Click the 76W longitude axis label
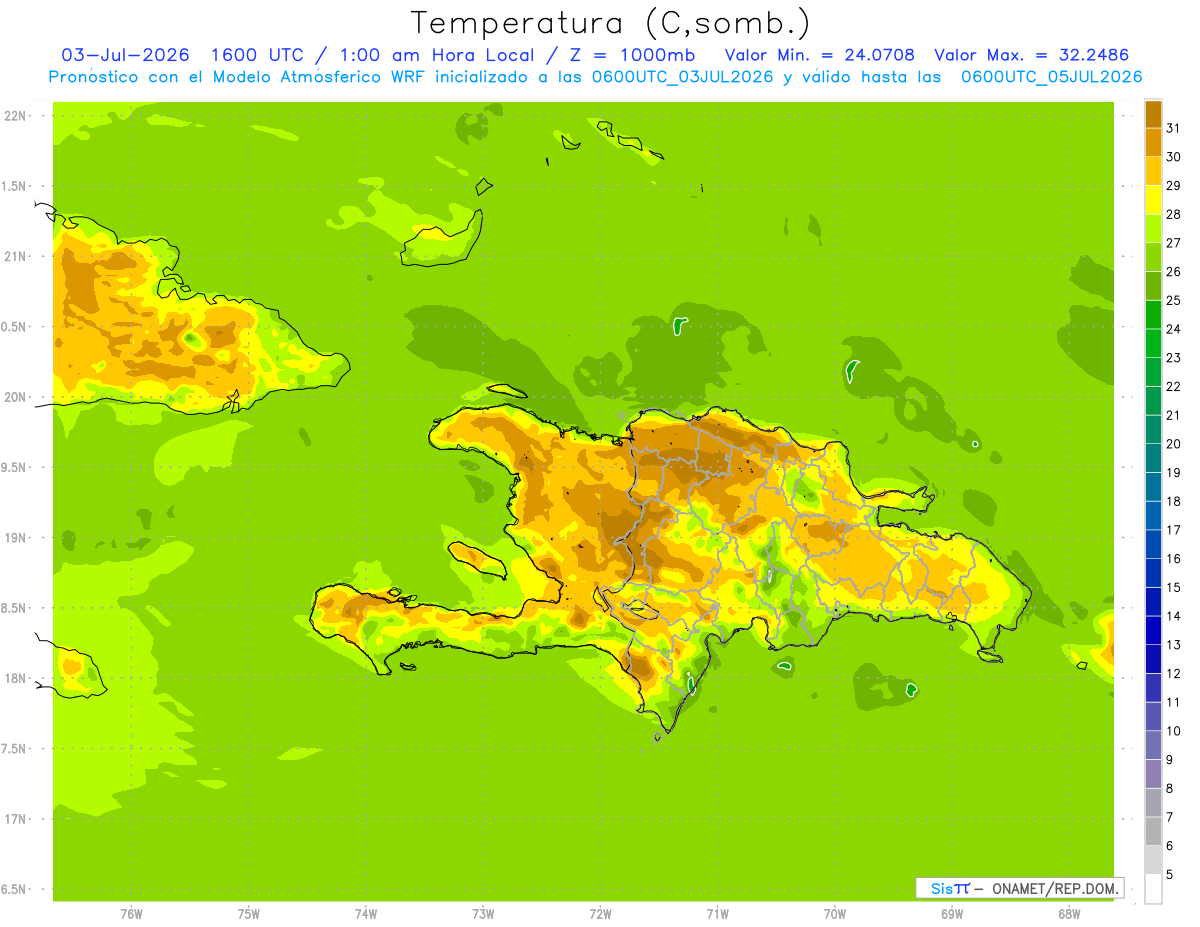Viewport: 1200px width, 927px height. (x=131, y=914)
